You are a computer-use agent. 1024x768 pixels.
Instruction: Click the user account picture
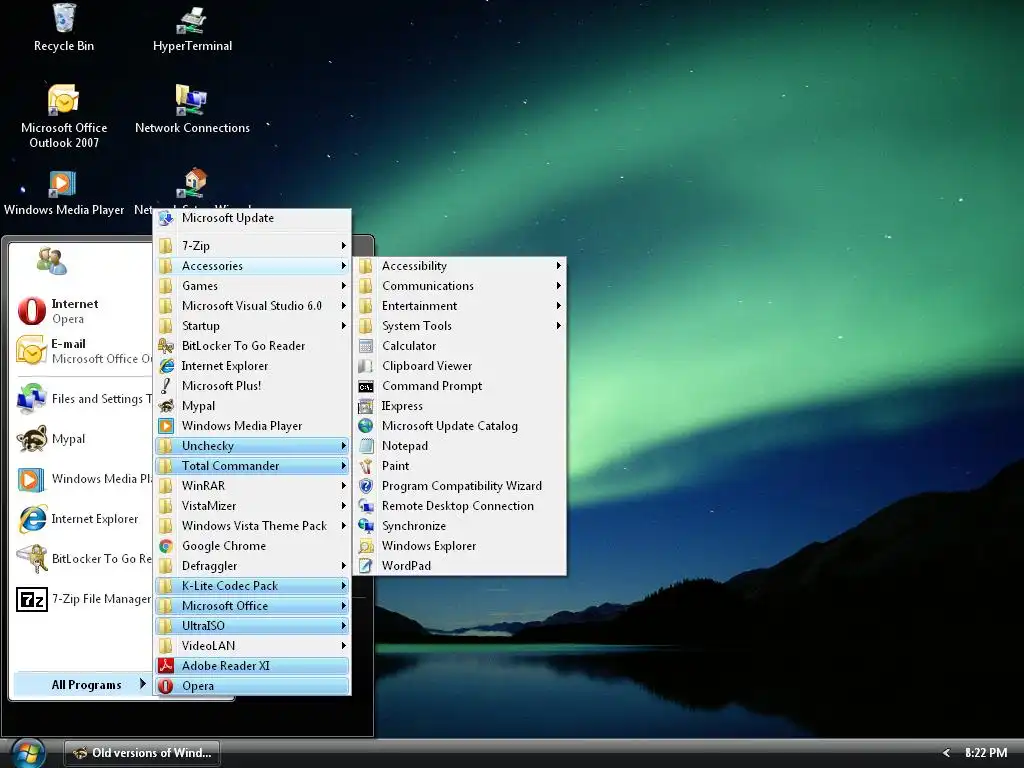click(52, 261)
